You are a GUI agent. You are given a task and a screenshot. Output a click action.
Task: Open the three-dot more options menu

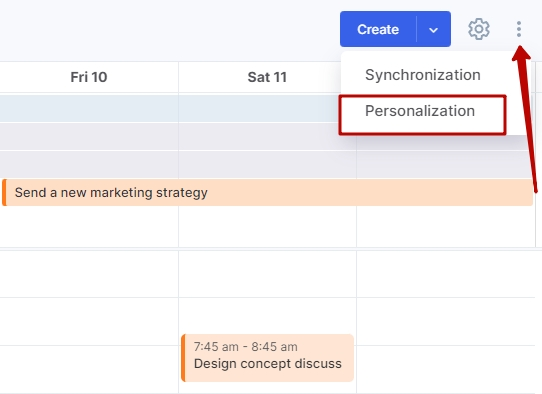(x=518, y=29)
